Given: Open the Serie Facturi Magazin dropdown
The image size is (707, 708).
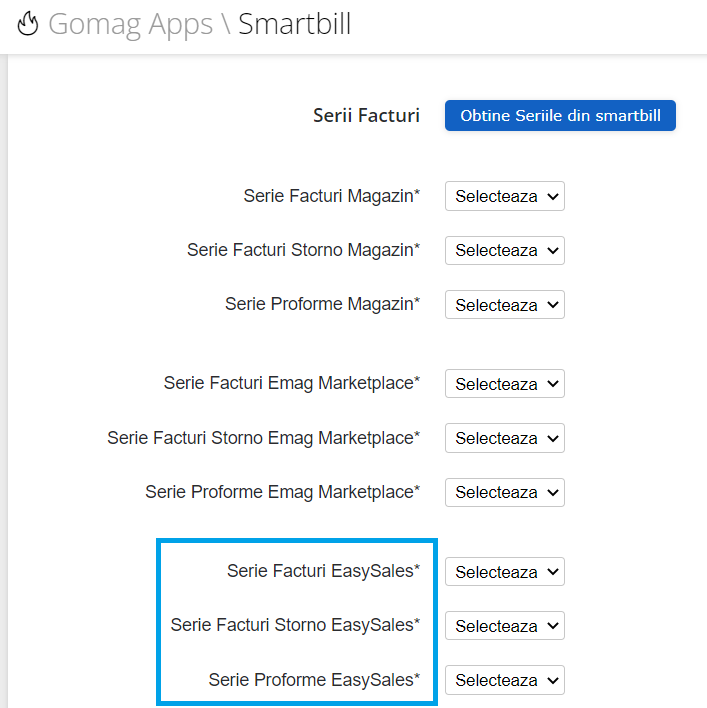Looking at the screenshot, I should click(x=505, y=196).
